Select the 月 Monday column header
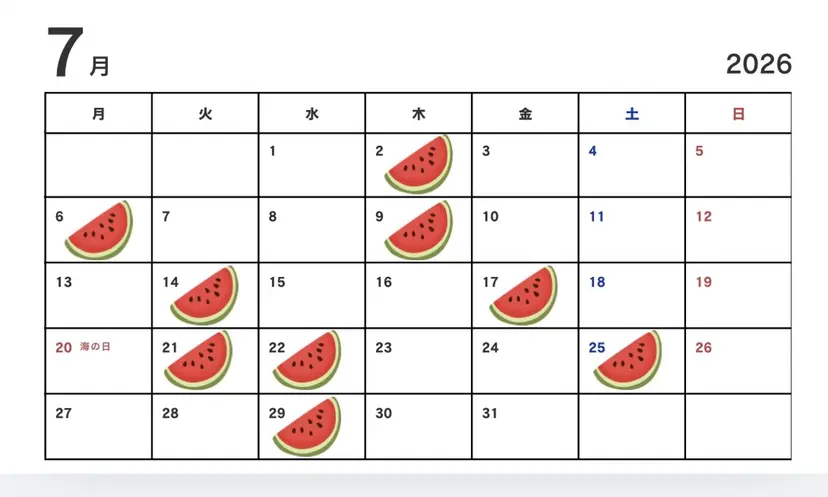 (98, 114)
